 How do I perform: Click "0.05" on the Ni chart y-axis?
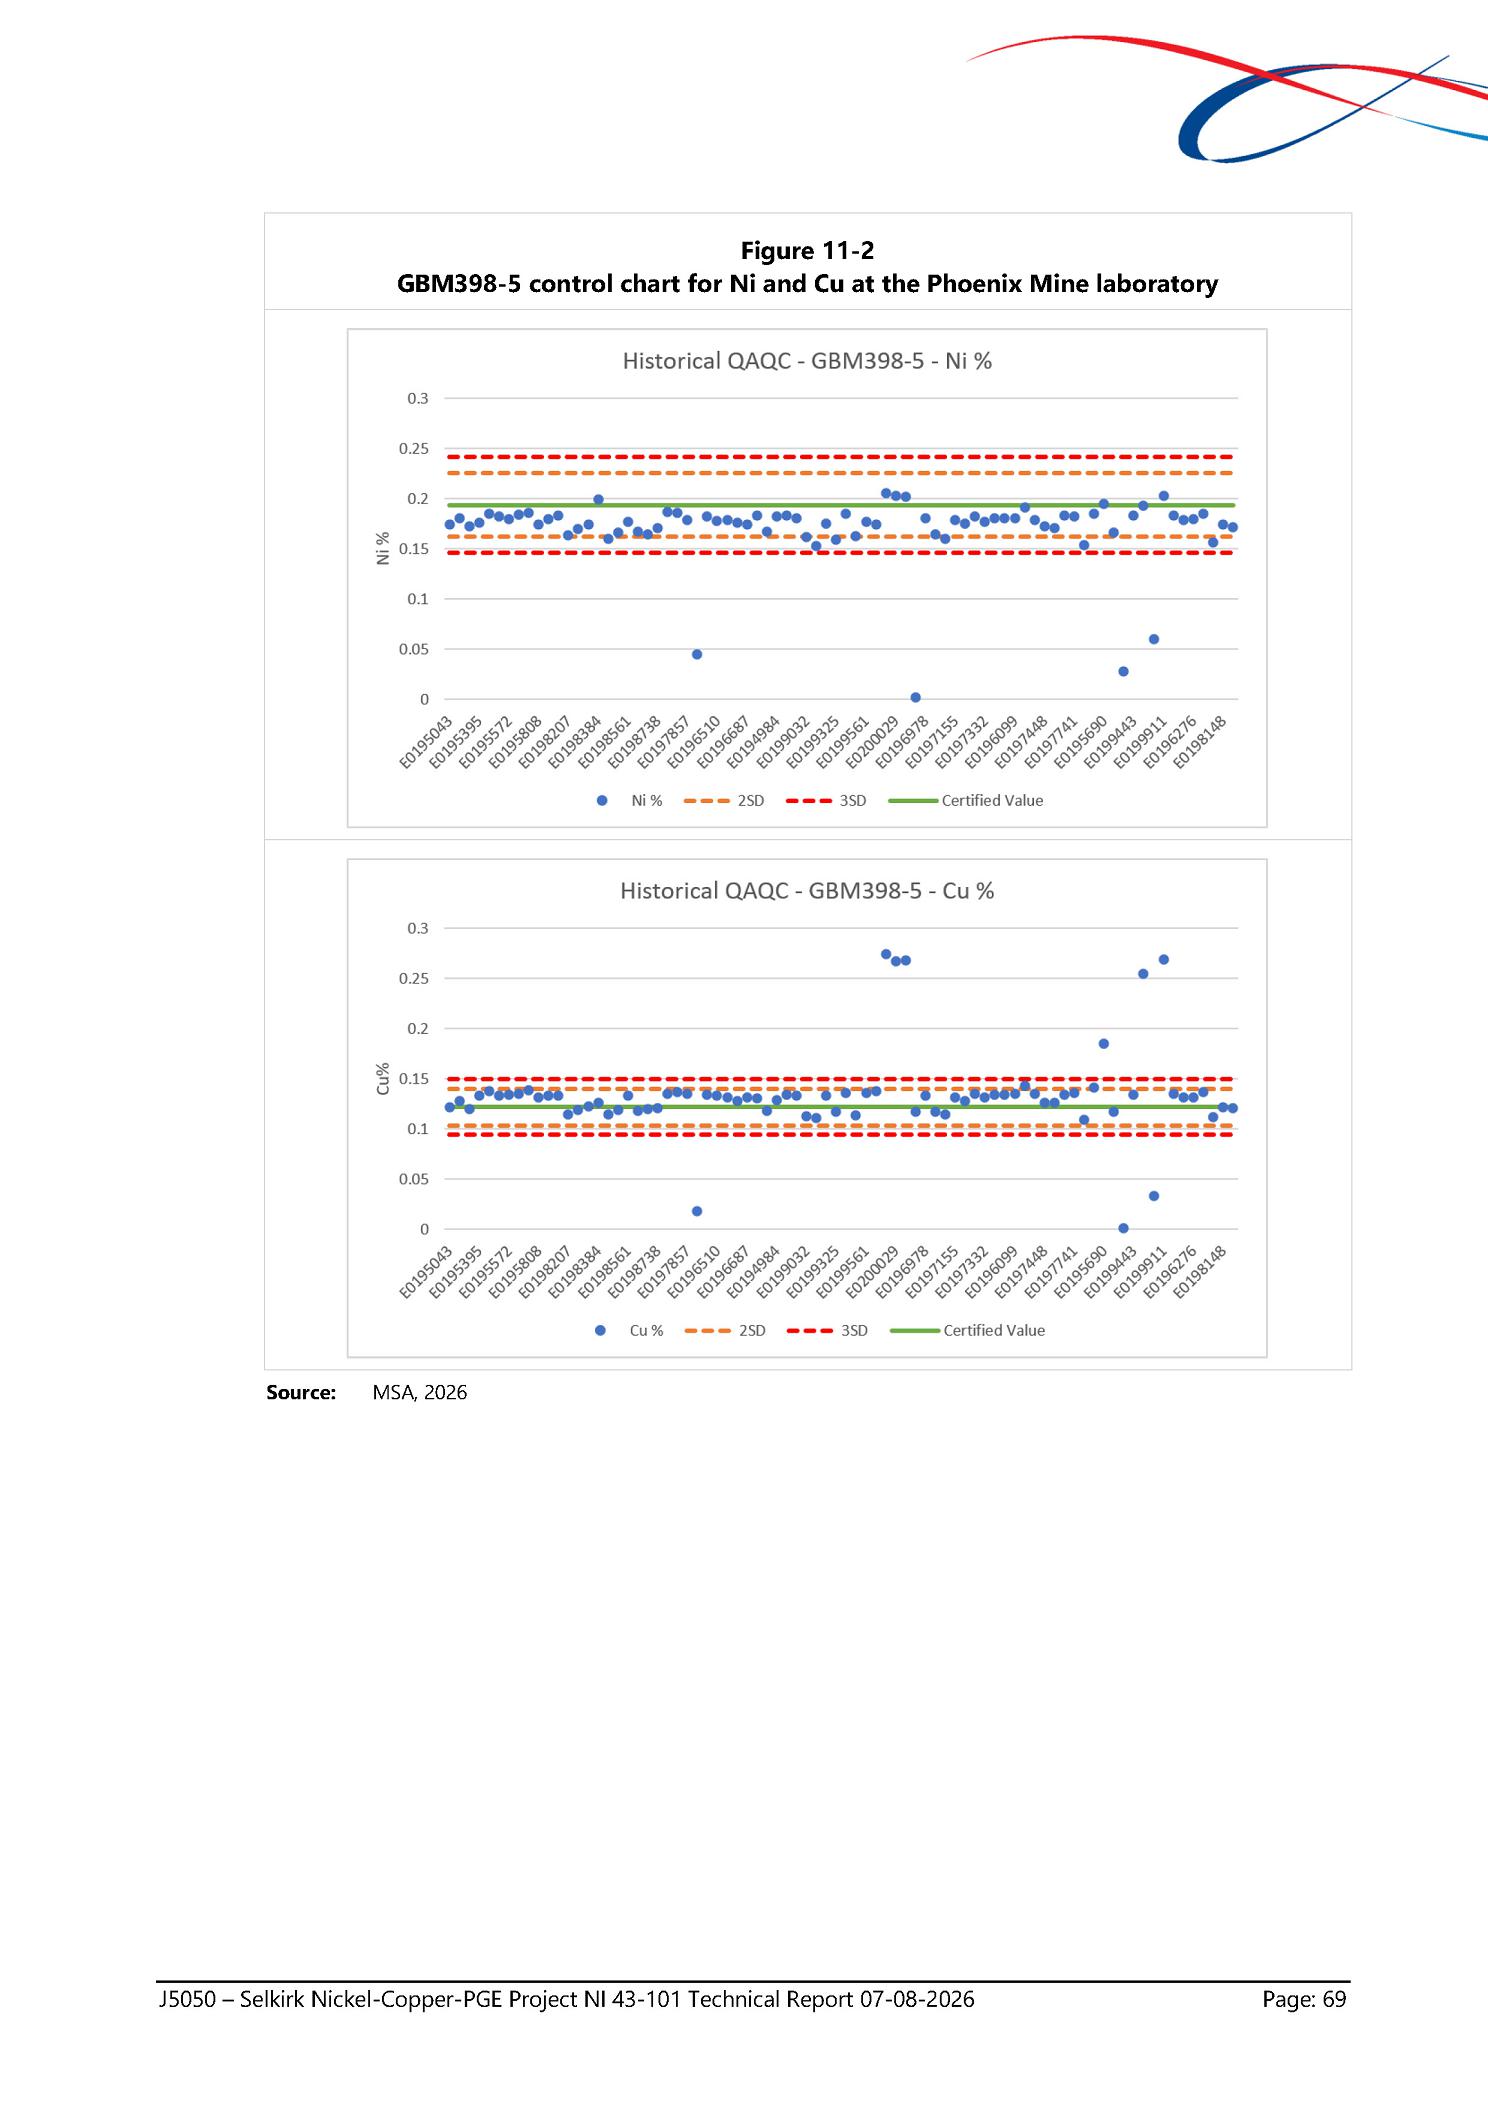414,649
